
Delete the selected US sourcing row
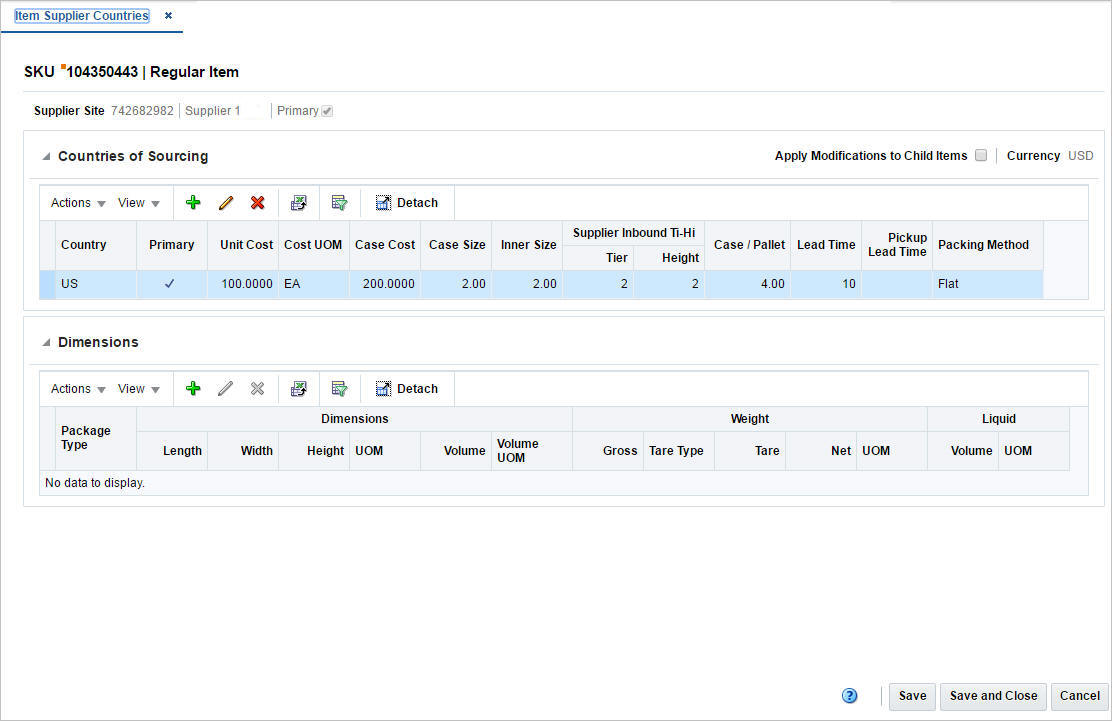(257, 203)
